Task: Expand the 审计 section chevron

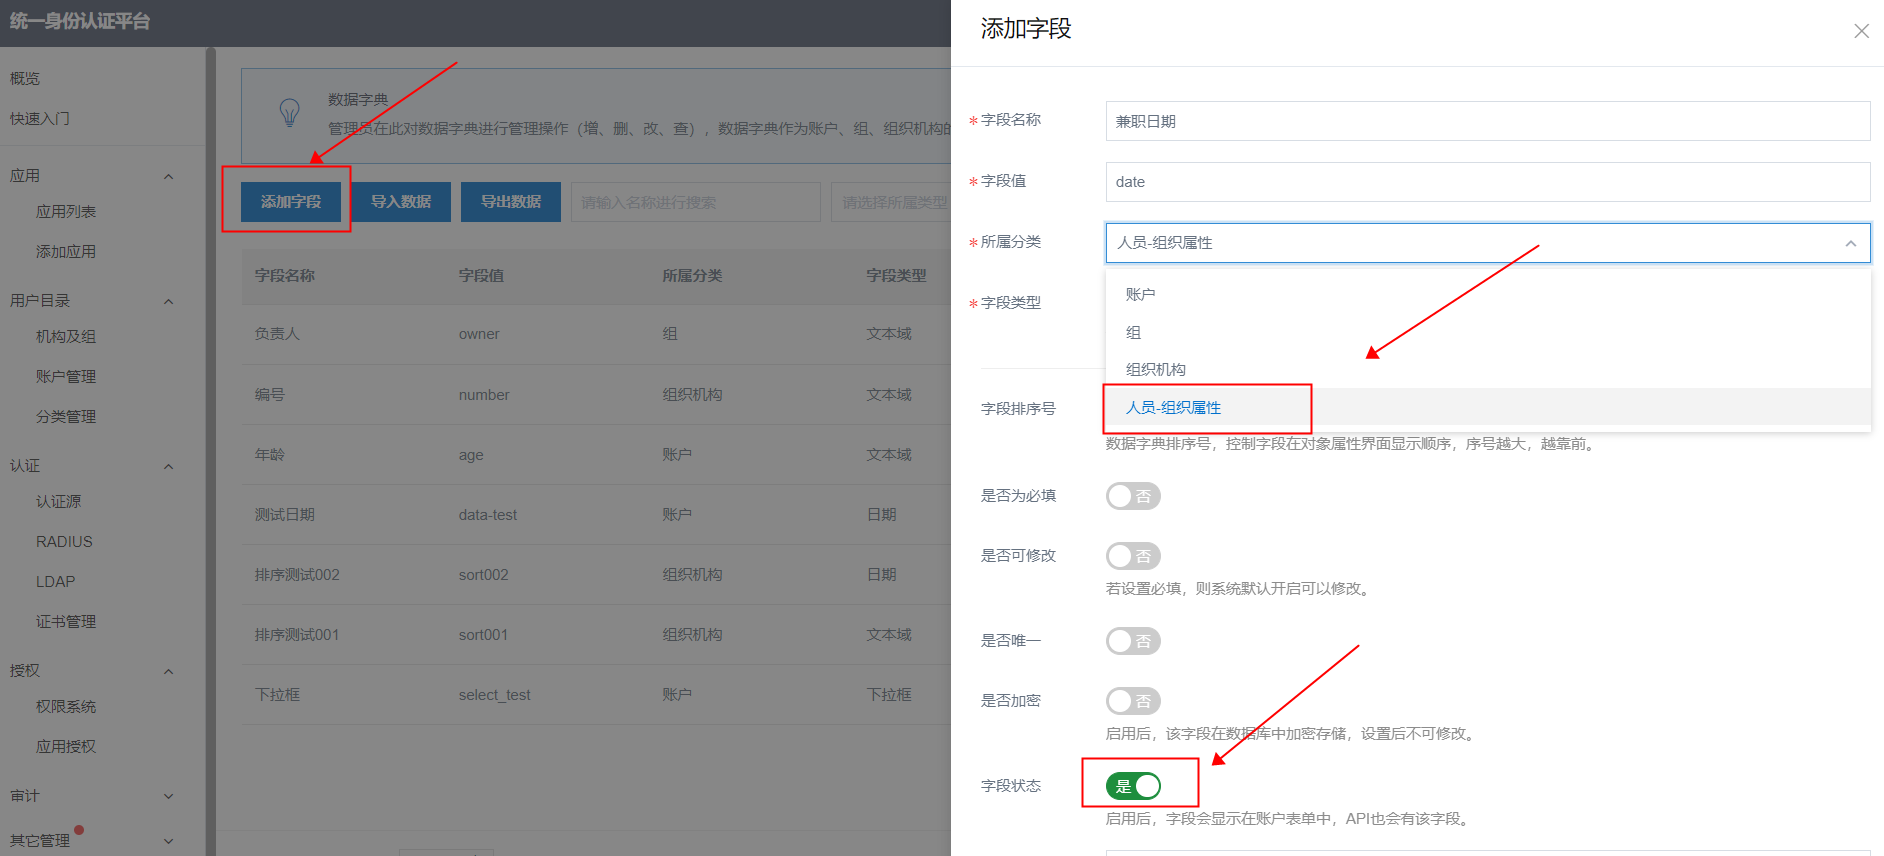Action: [x=168, y=797]
